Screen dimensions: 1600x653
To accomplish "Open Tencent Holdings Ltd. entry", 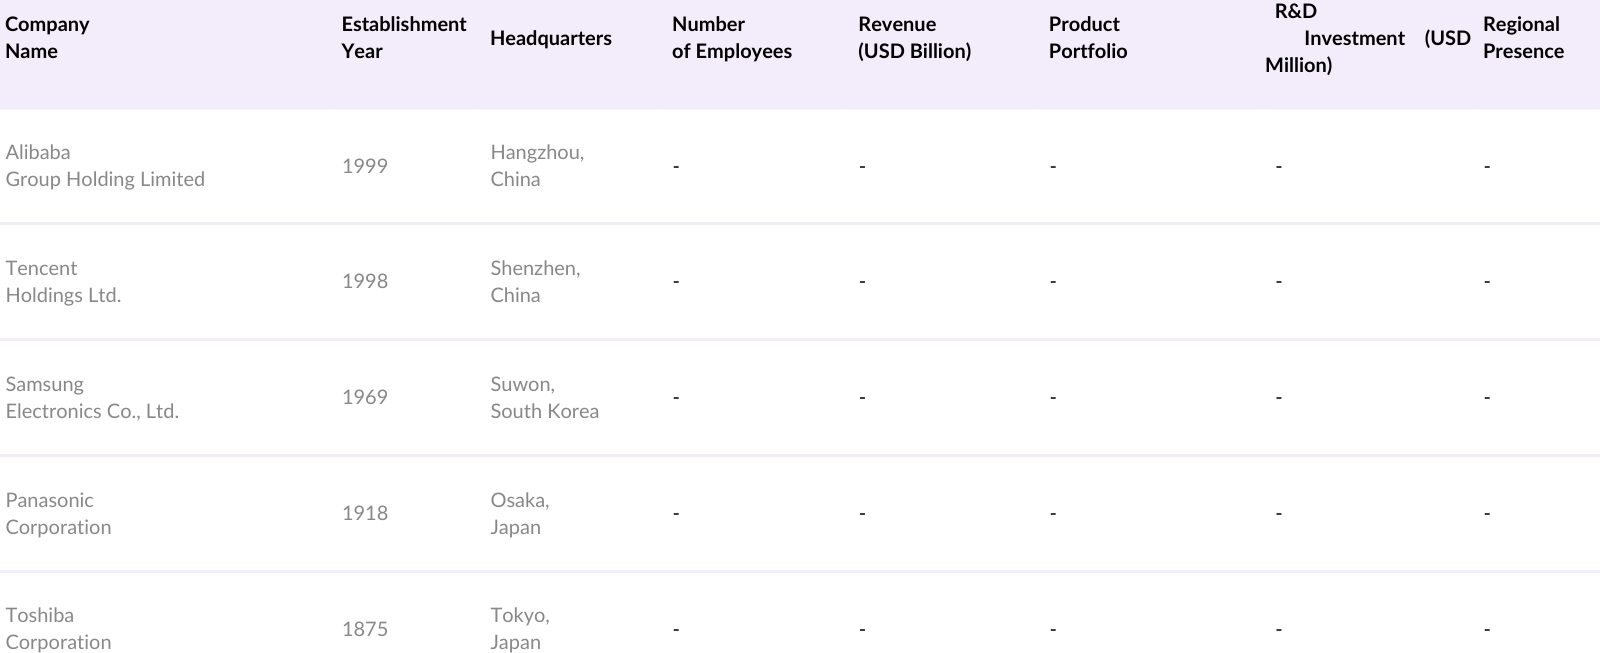I will click(63, 282).
